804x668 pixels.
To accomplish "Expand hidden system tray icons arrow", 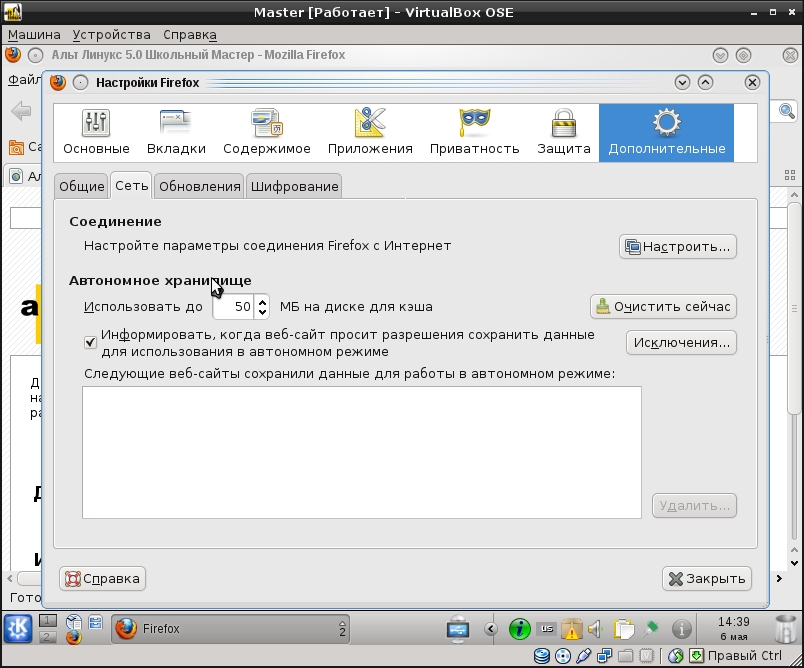I will pos(491,629).
